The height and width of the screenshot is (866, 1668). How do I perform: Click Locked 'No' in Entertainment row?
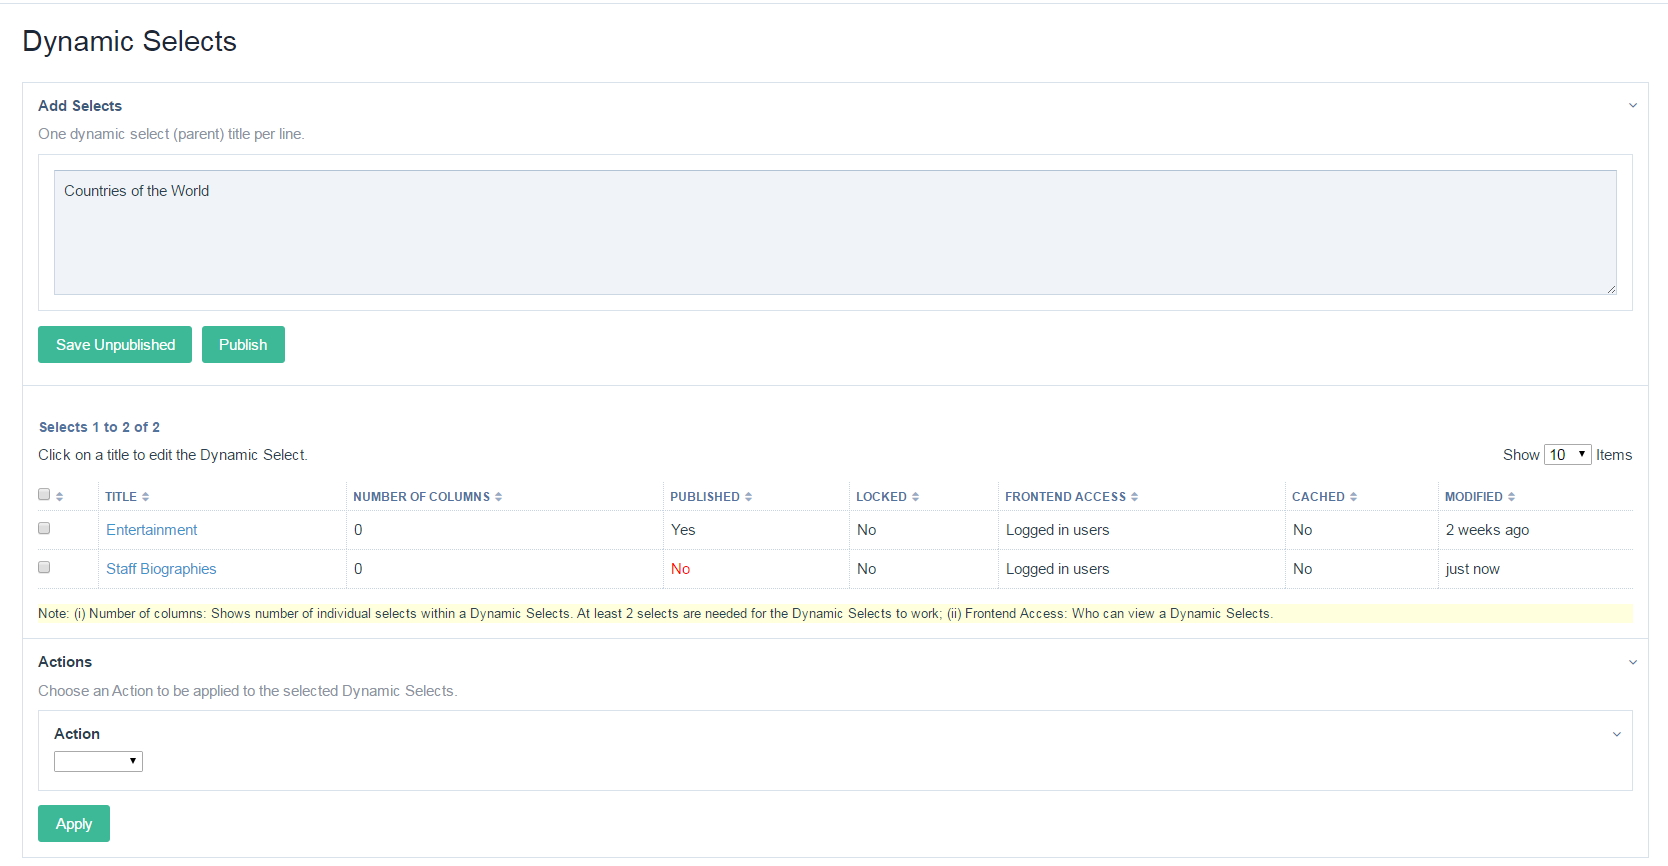point(866,530)
